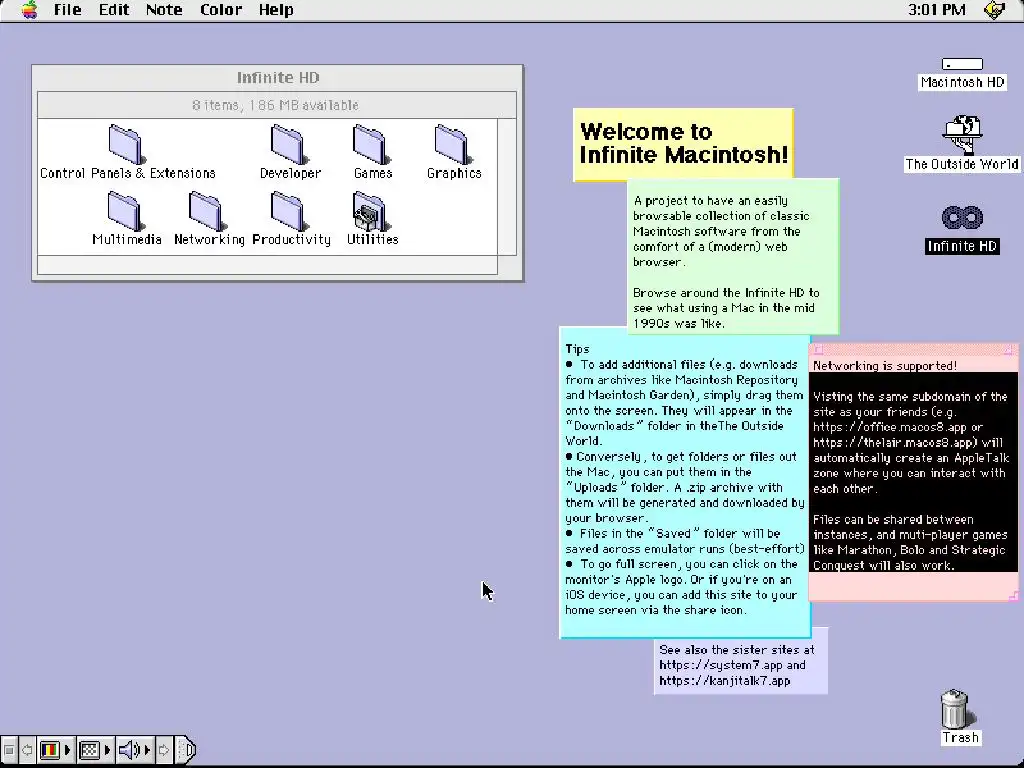
Task: Open the Help menu
Action: [276, 10]
